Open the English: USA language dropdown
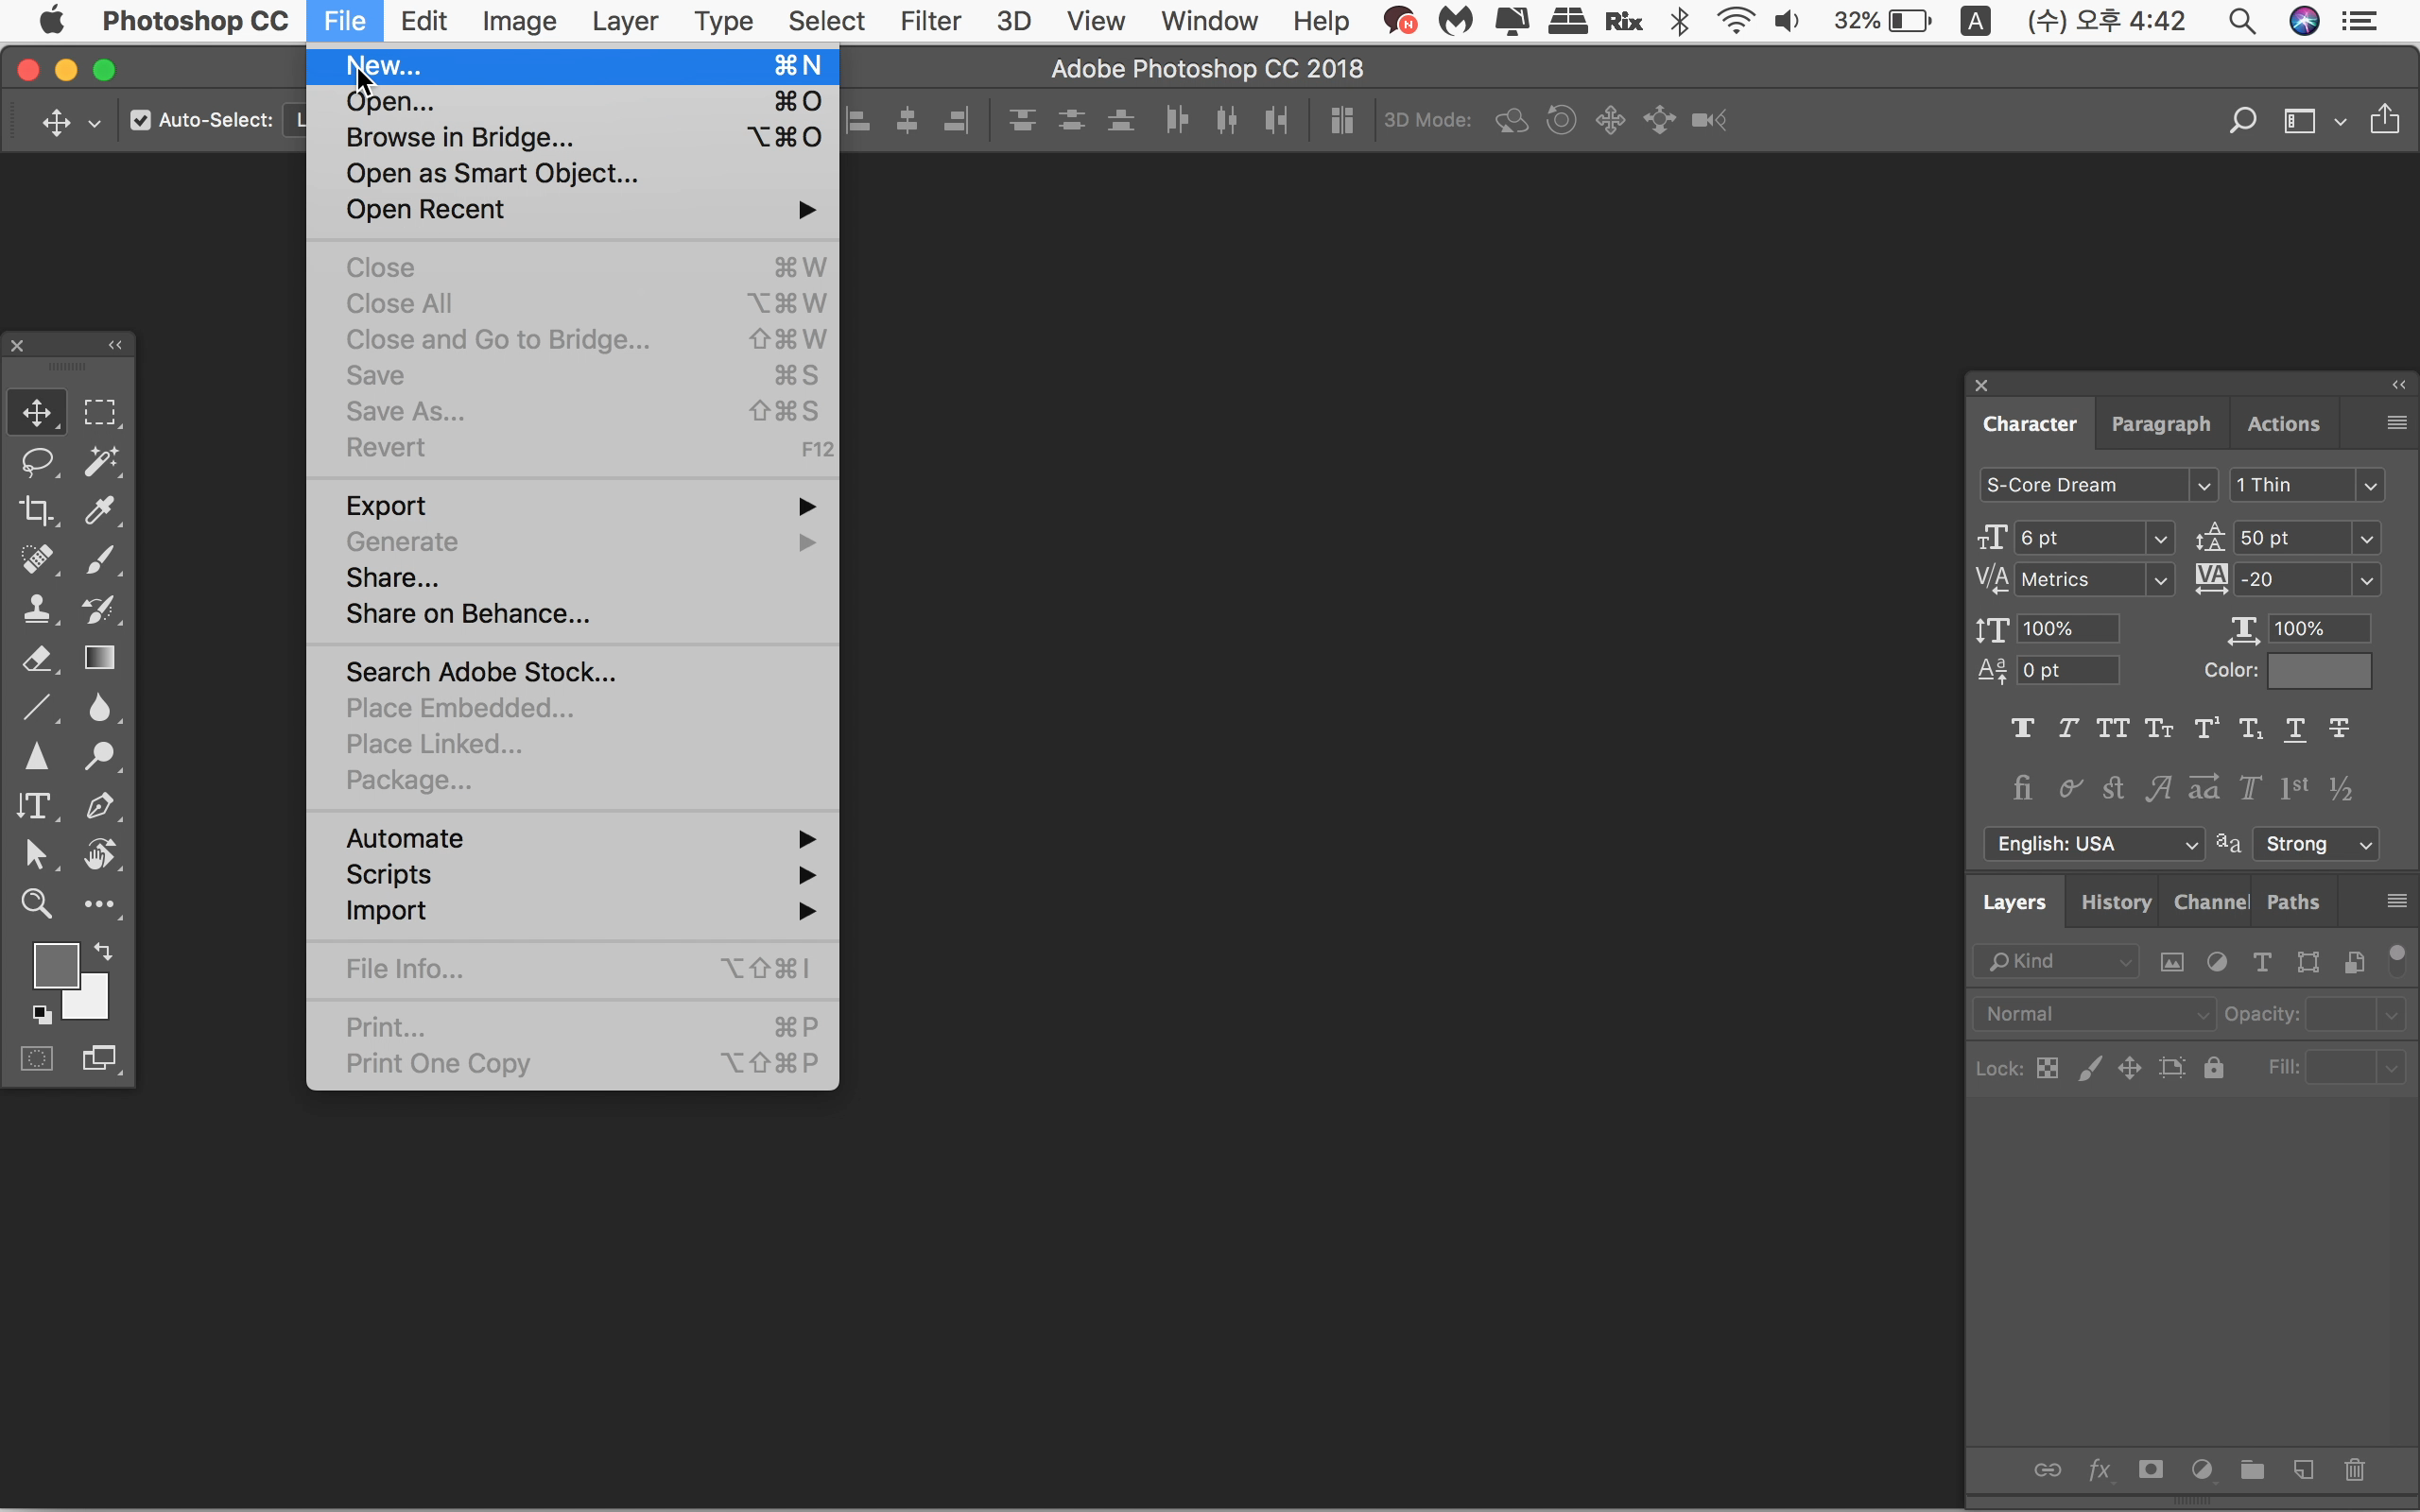 pos(2093,844)
